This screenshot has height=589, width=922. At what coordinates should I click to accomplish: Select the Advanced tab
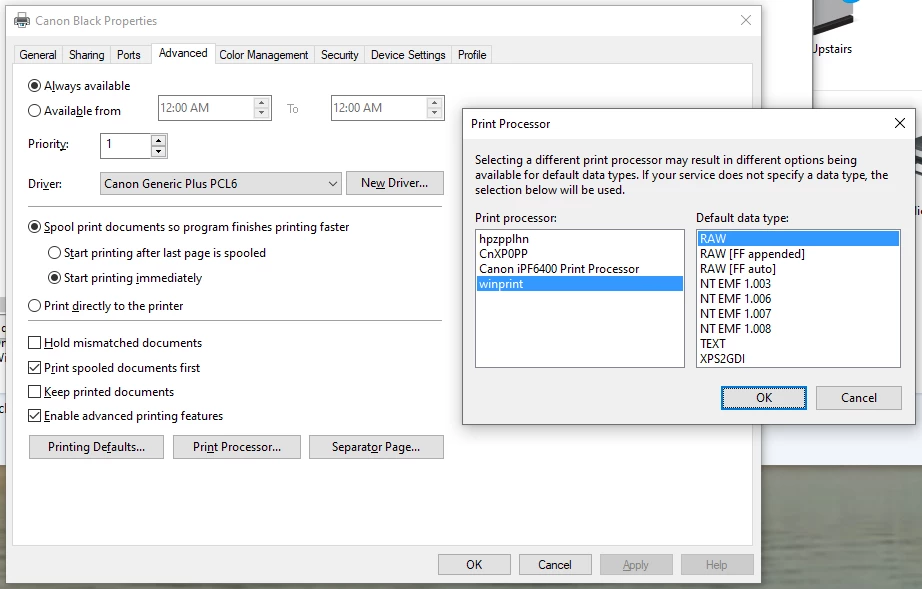(x=183, y=53)
